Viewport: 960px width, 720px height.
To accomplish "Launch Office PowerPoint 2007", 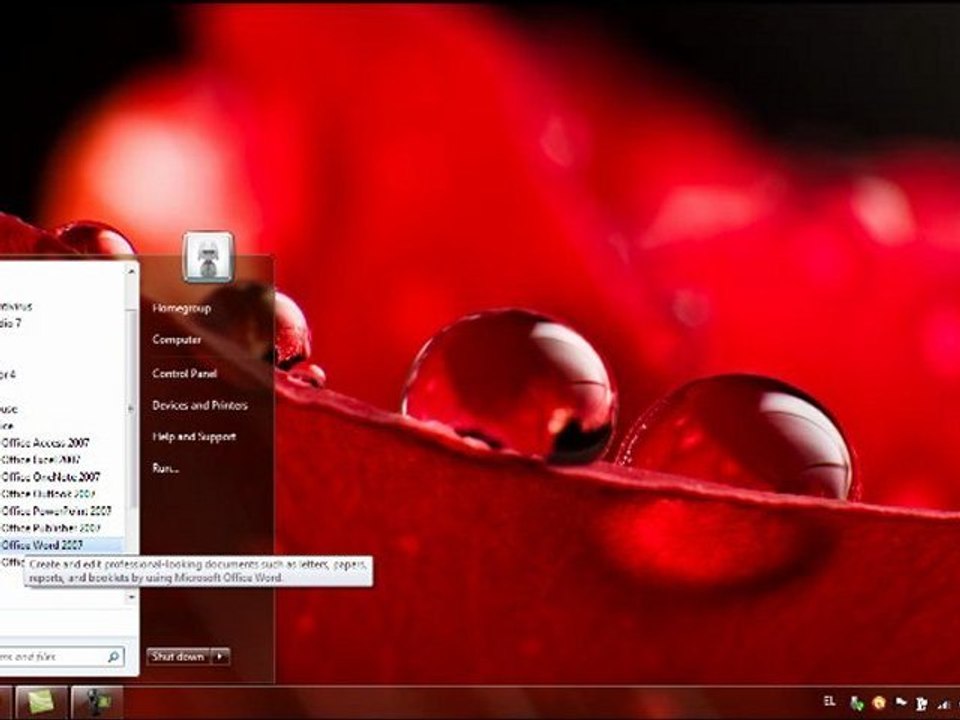I will (x=56, y=511).
